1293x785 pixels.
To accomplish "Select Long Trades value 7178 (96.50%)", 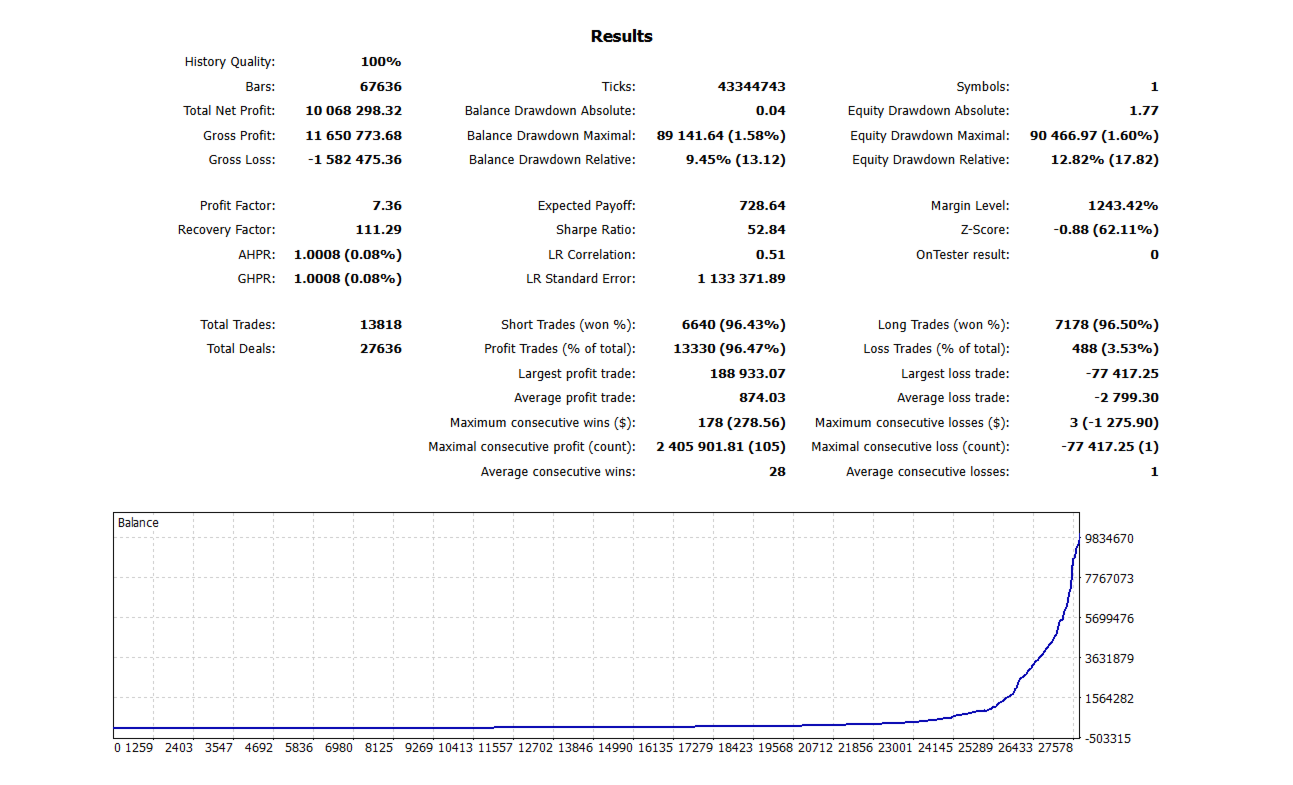I will pos(1108,325).
